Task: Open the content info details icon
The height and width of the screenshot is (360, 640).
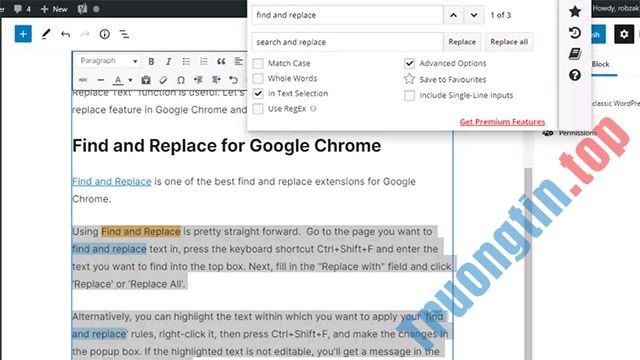Action: [x=104, y=34]
